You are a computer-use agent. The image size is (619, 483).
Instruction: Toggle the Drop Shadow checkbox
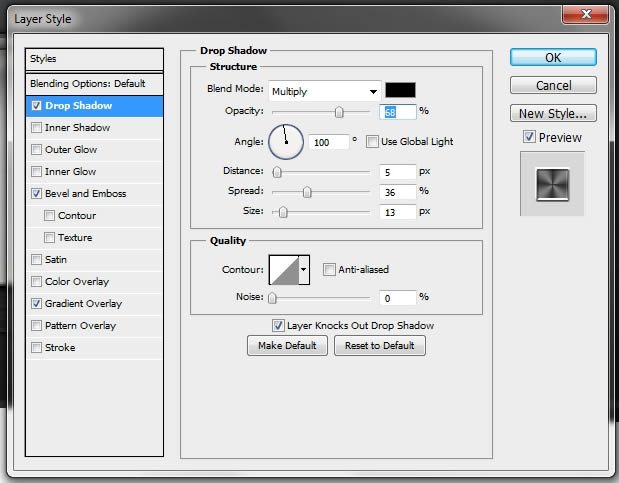coord(36,105)
